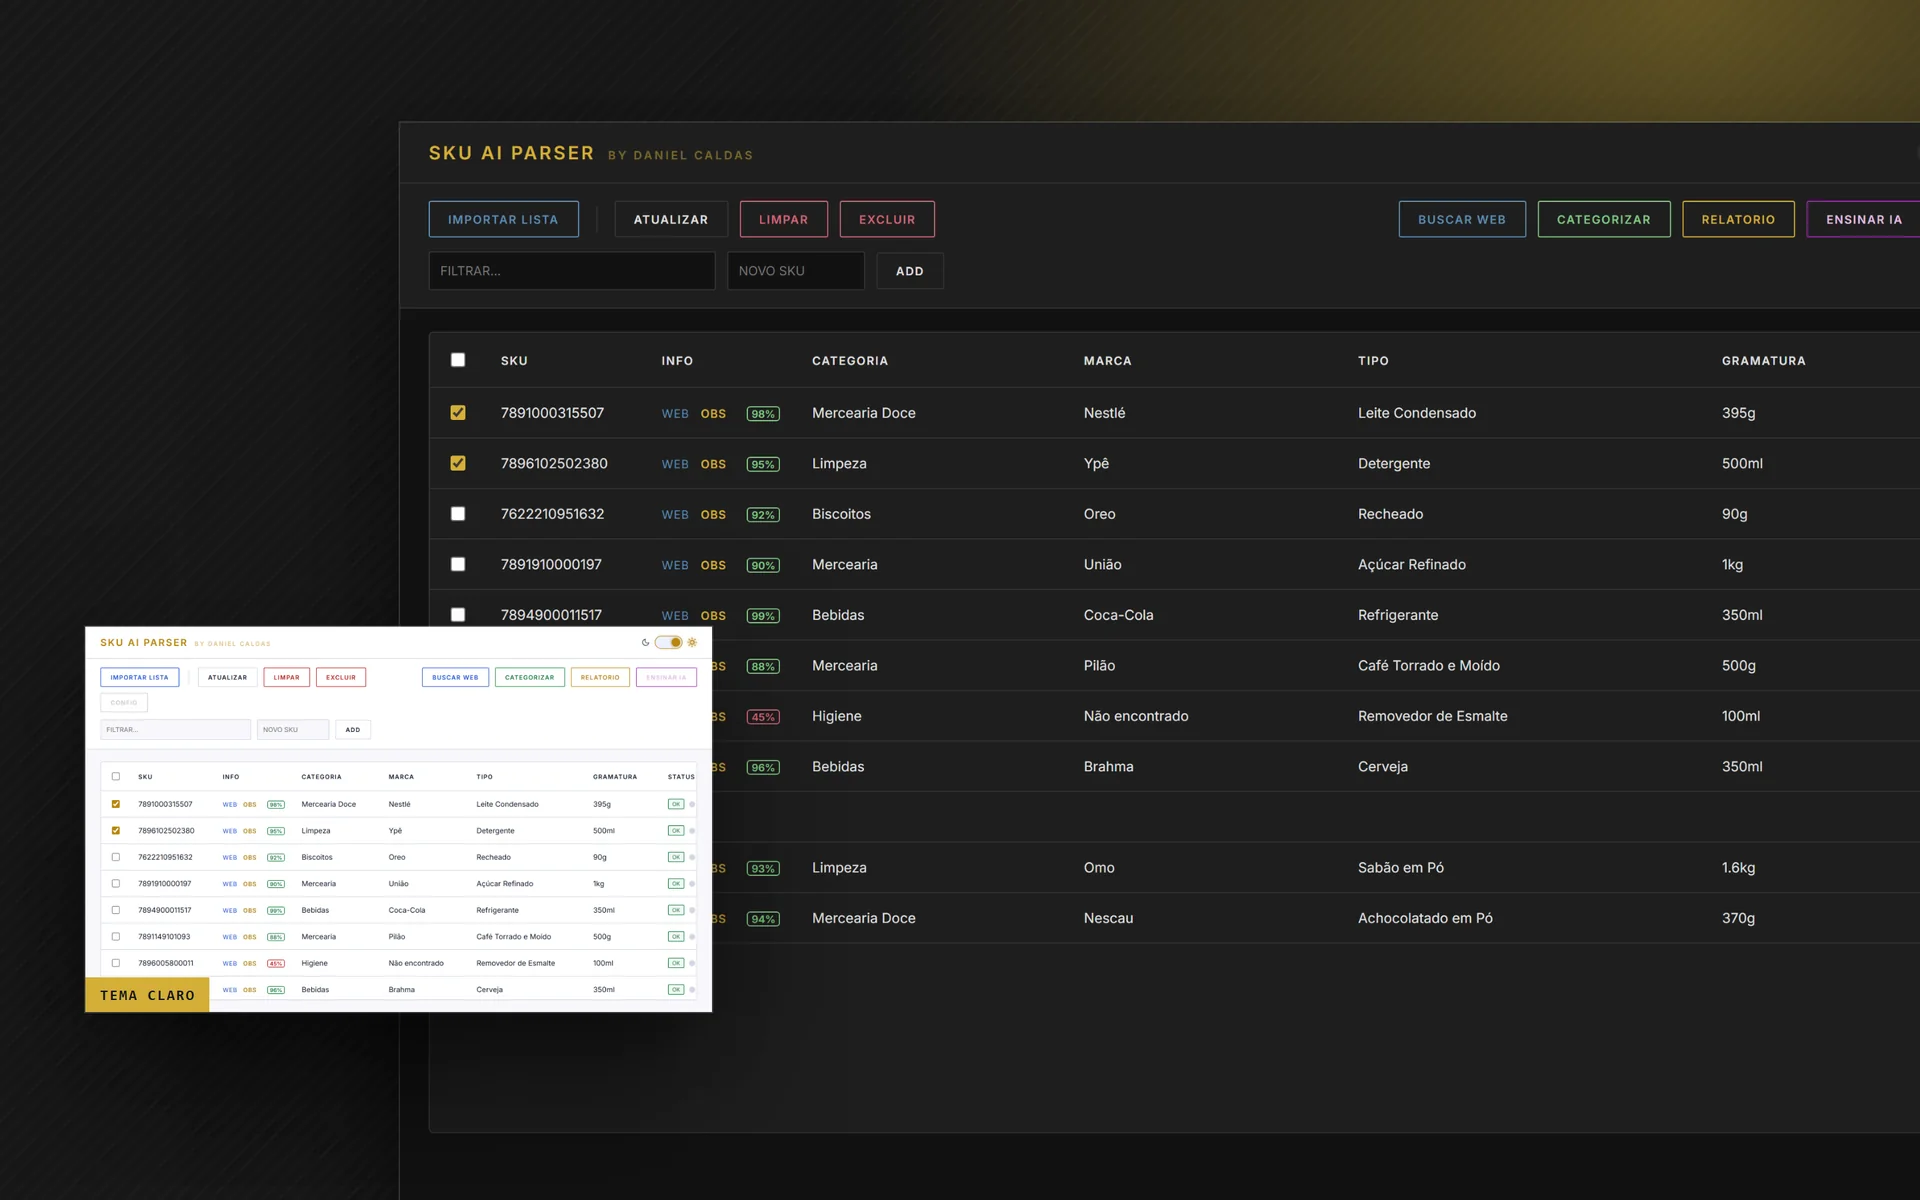Click the 98% confidence badge in dark window
Image resolution: width=1920 pixels, height=1200 pixels.
click(763, 414)
